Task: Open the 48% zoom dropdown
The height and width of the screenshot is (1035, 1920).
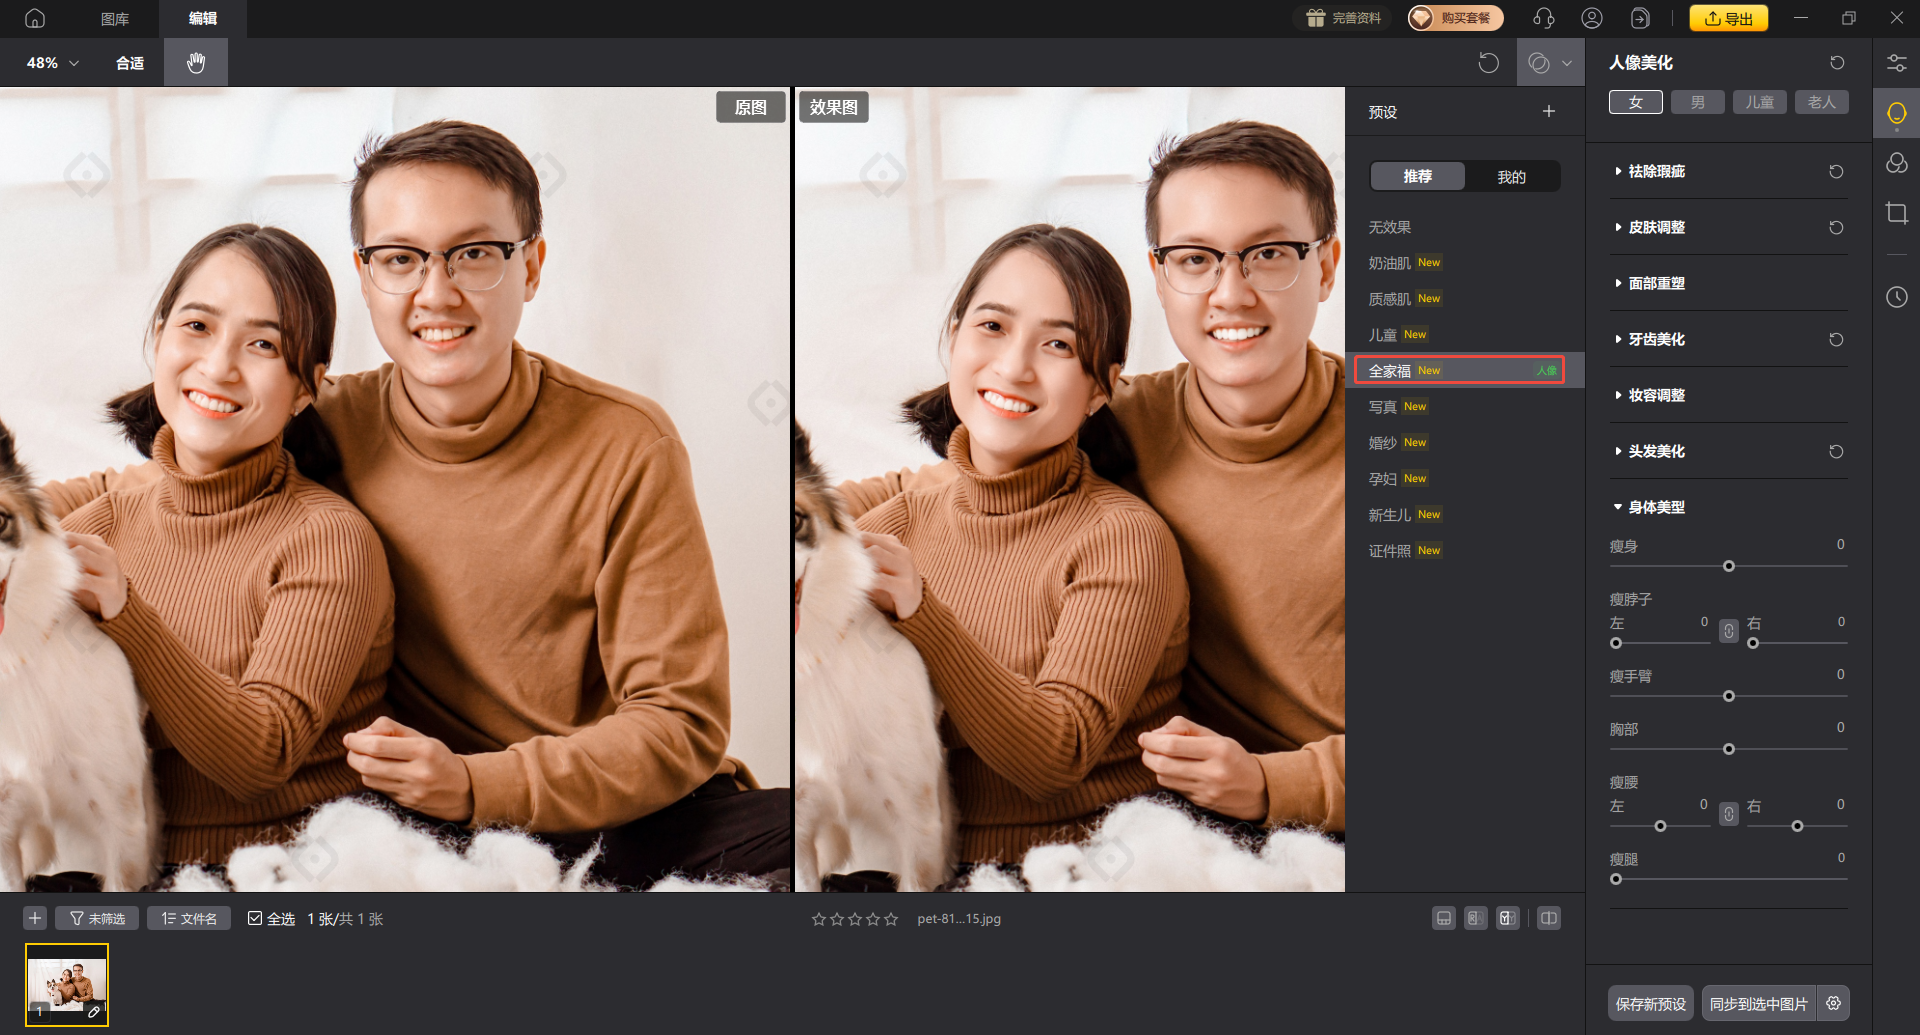Action: tap(53, 63)
